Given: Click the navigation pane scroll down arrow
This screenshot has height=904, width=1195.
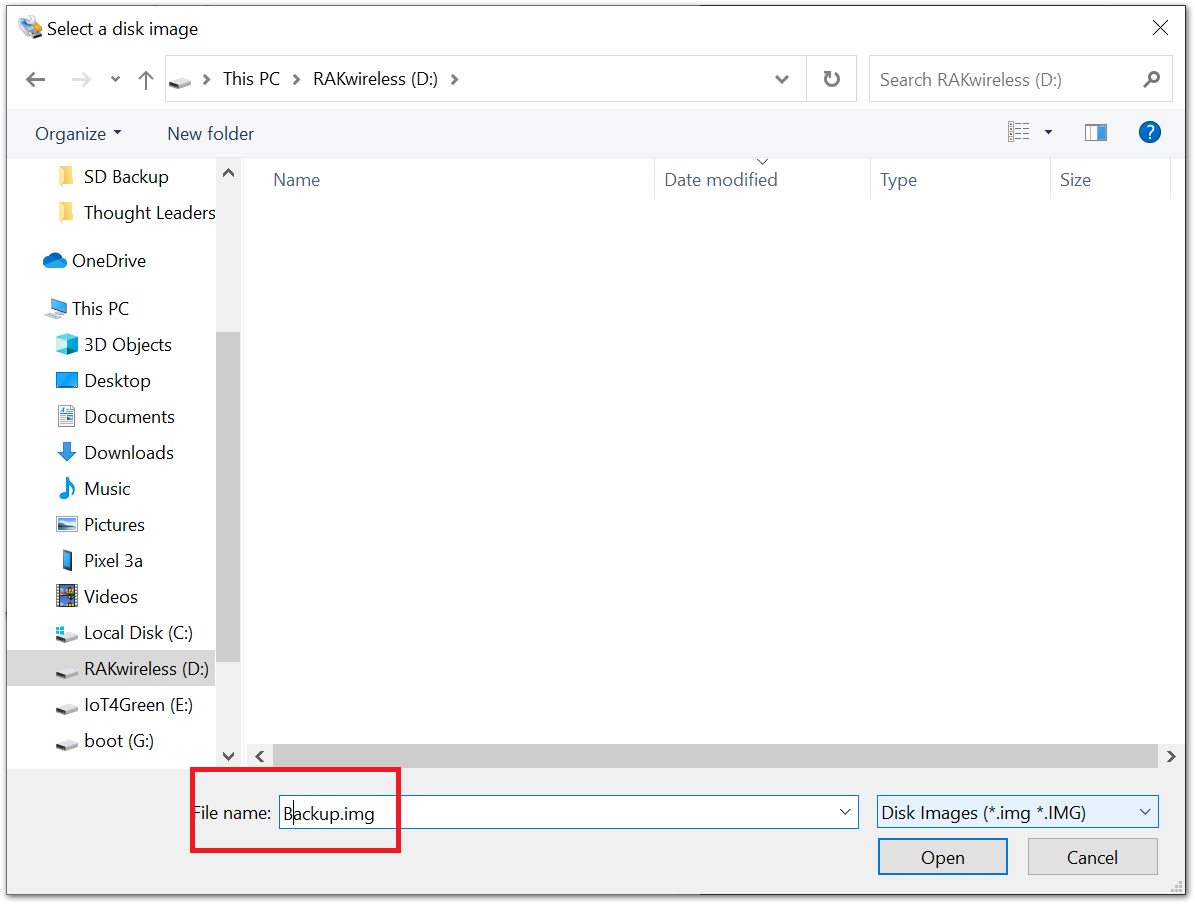Looking at the screenshot, I should 228,756.
